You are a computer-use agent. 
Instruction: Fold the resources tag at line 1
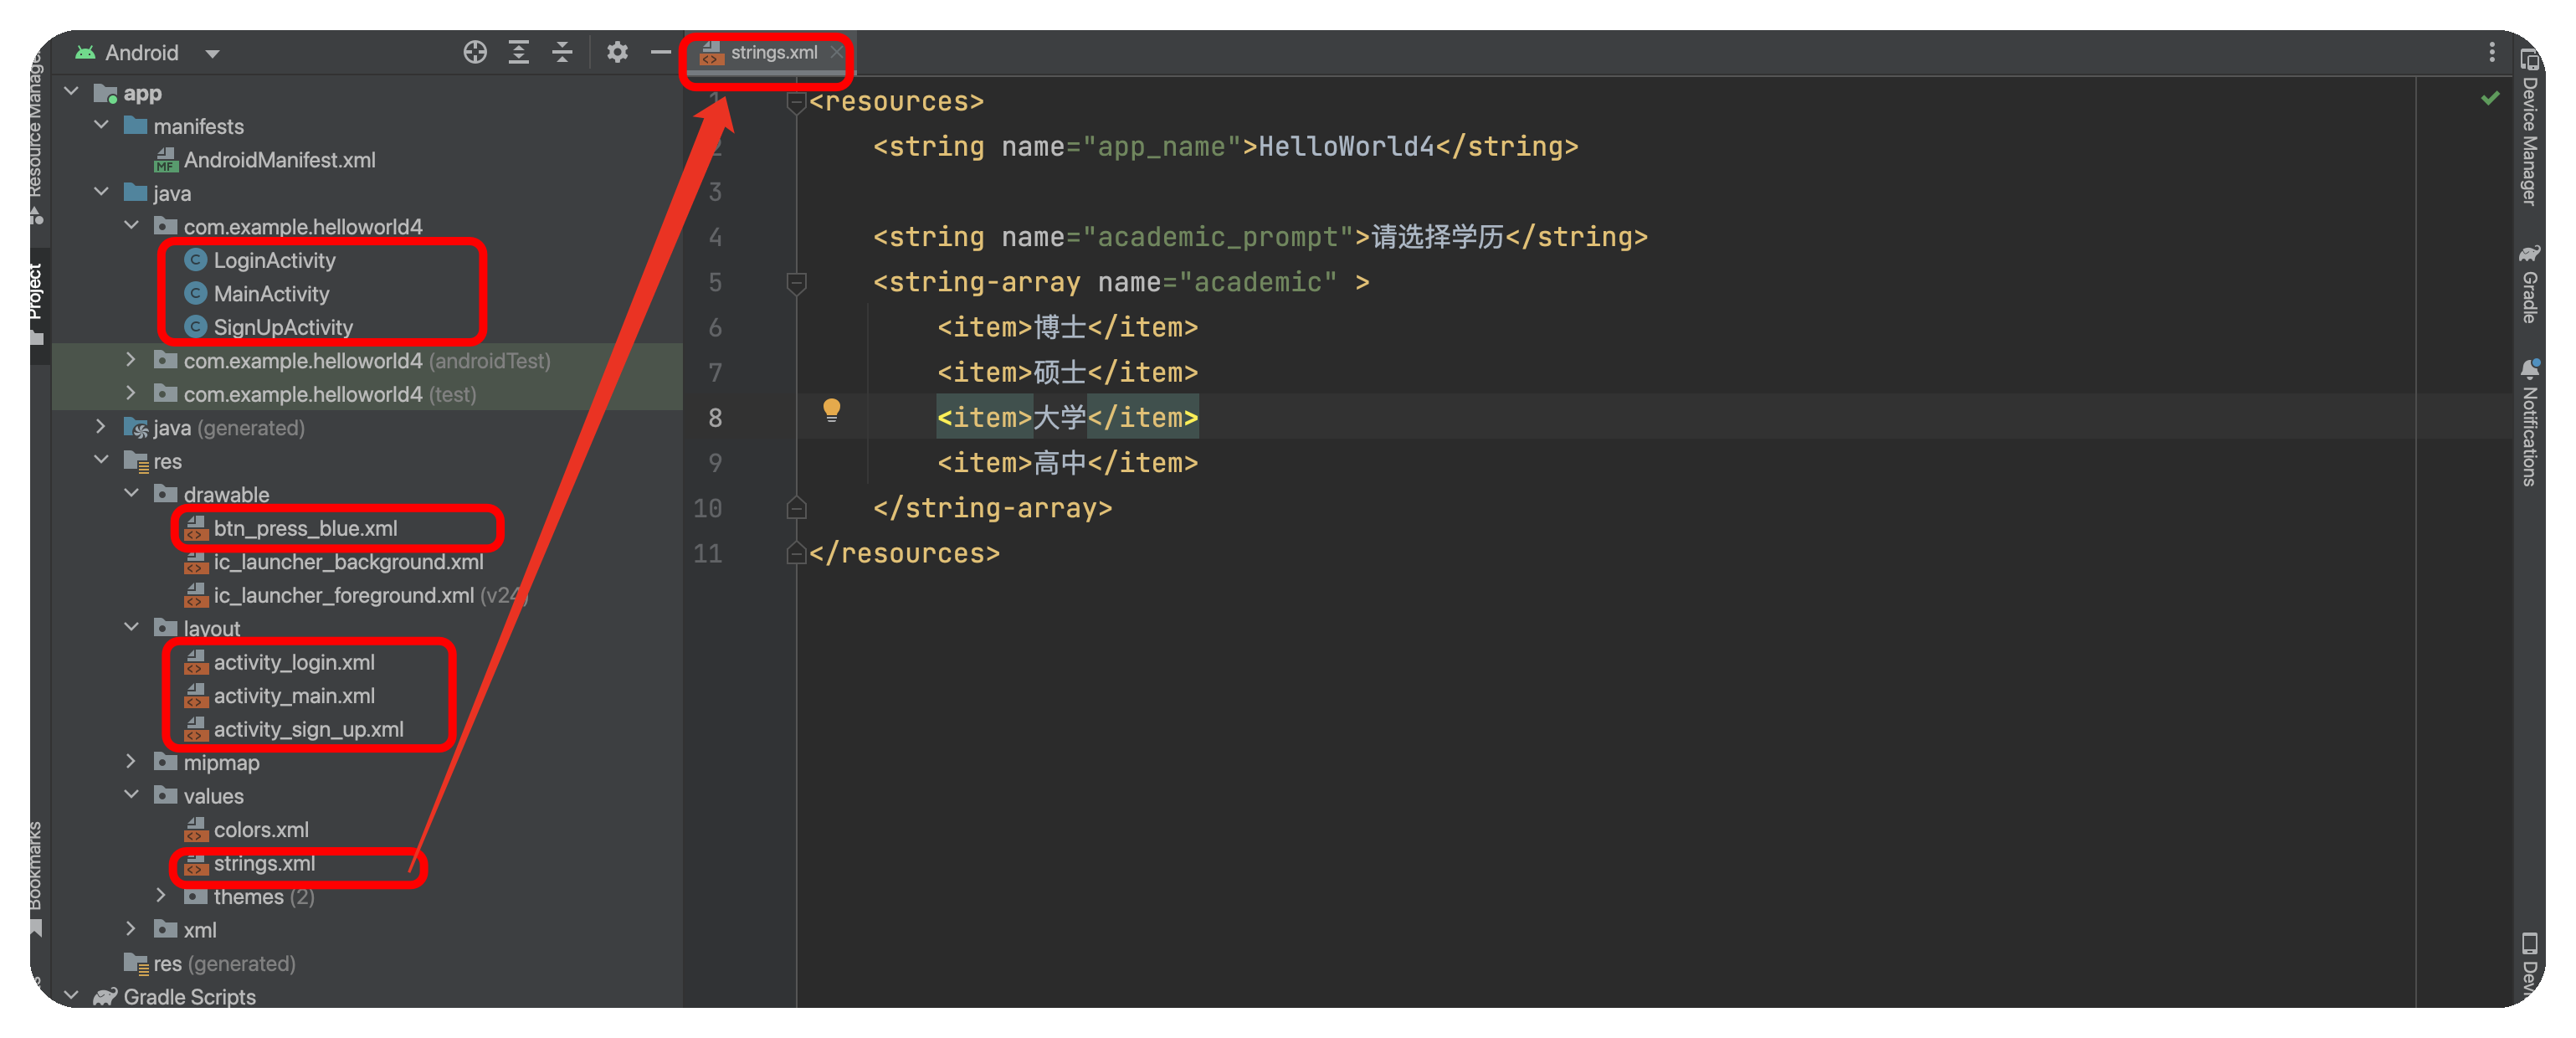click(796, 101)
